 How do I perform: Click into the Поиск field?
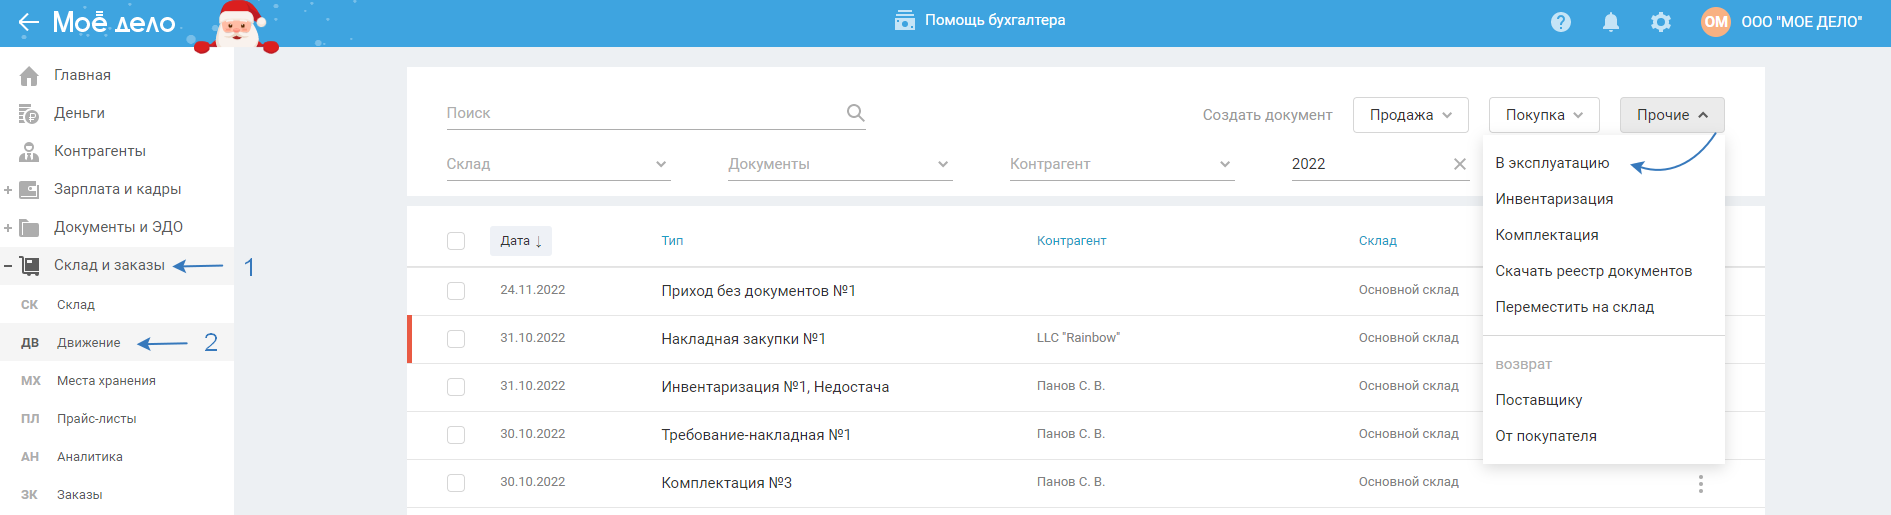(640, 113)
